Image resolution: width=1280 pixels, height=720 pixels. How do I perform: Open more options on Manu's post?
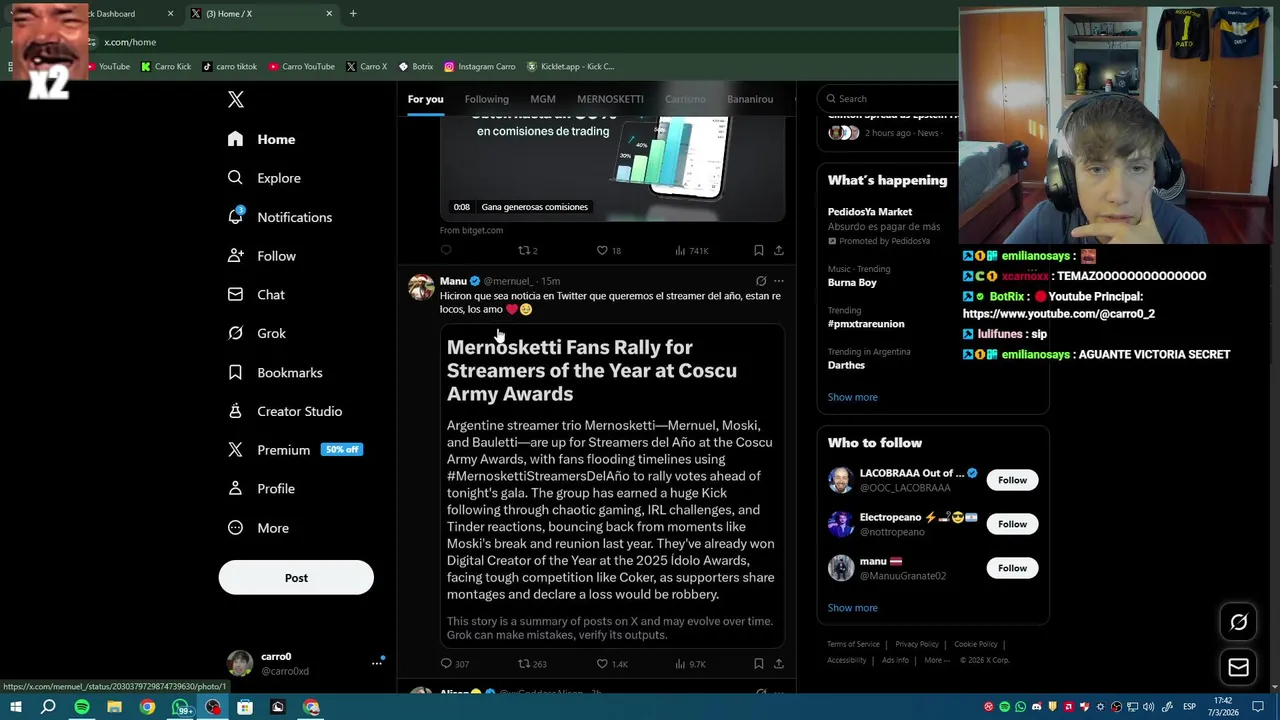(x=779, y=281)
